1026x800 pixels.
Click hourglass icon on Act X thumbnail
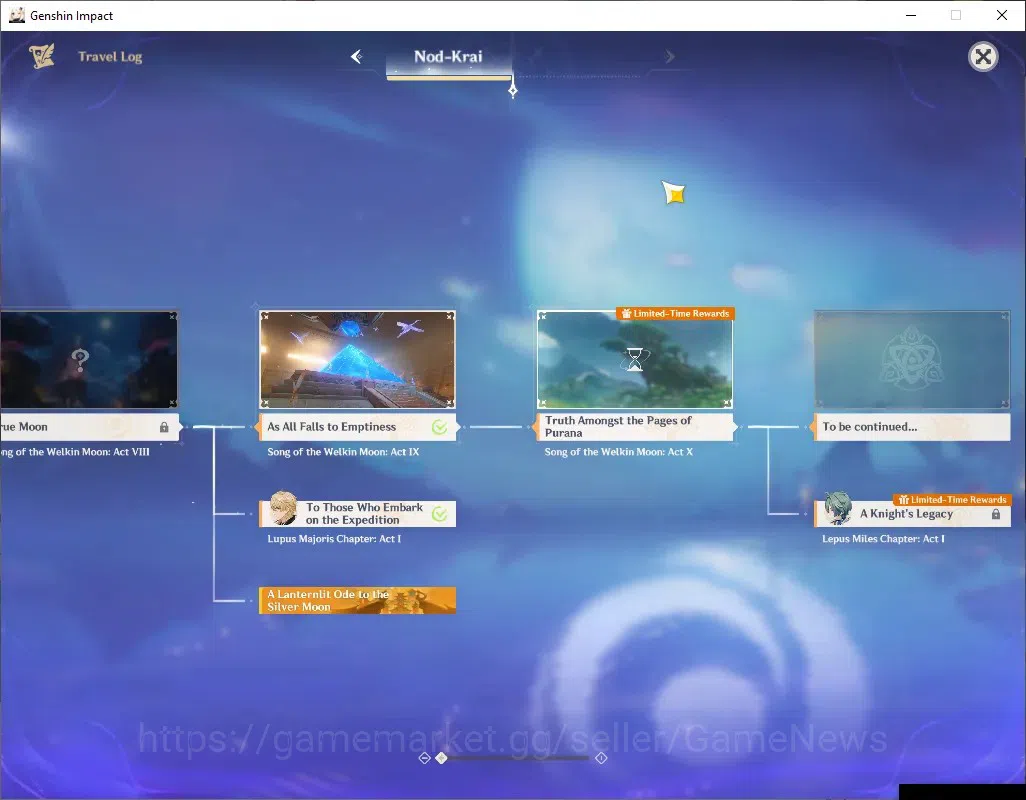pyautogui.click(x=635, y=359)
